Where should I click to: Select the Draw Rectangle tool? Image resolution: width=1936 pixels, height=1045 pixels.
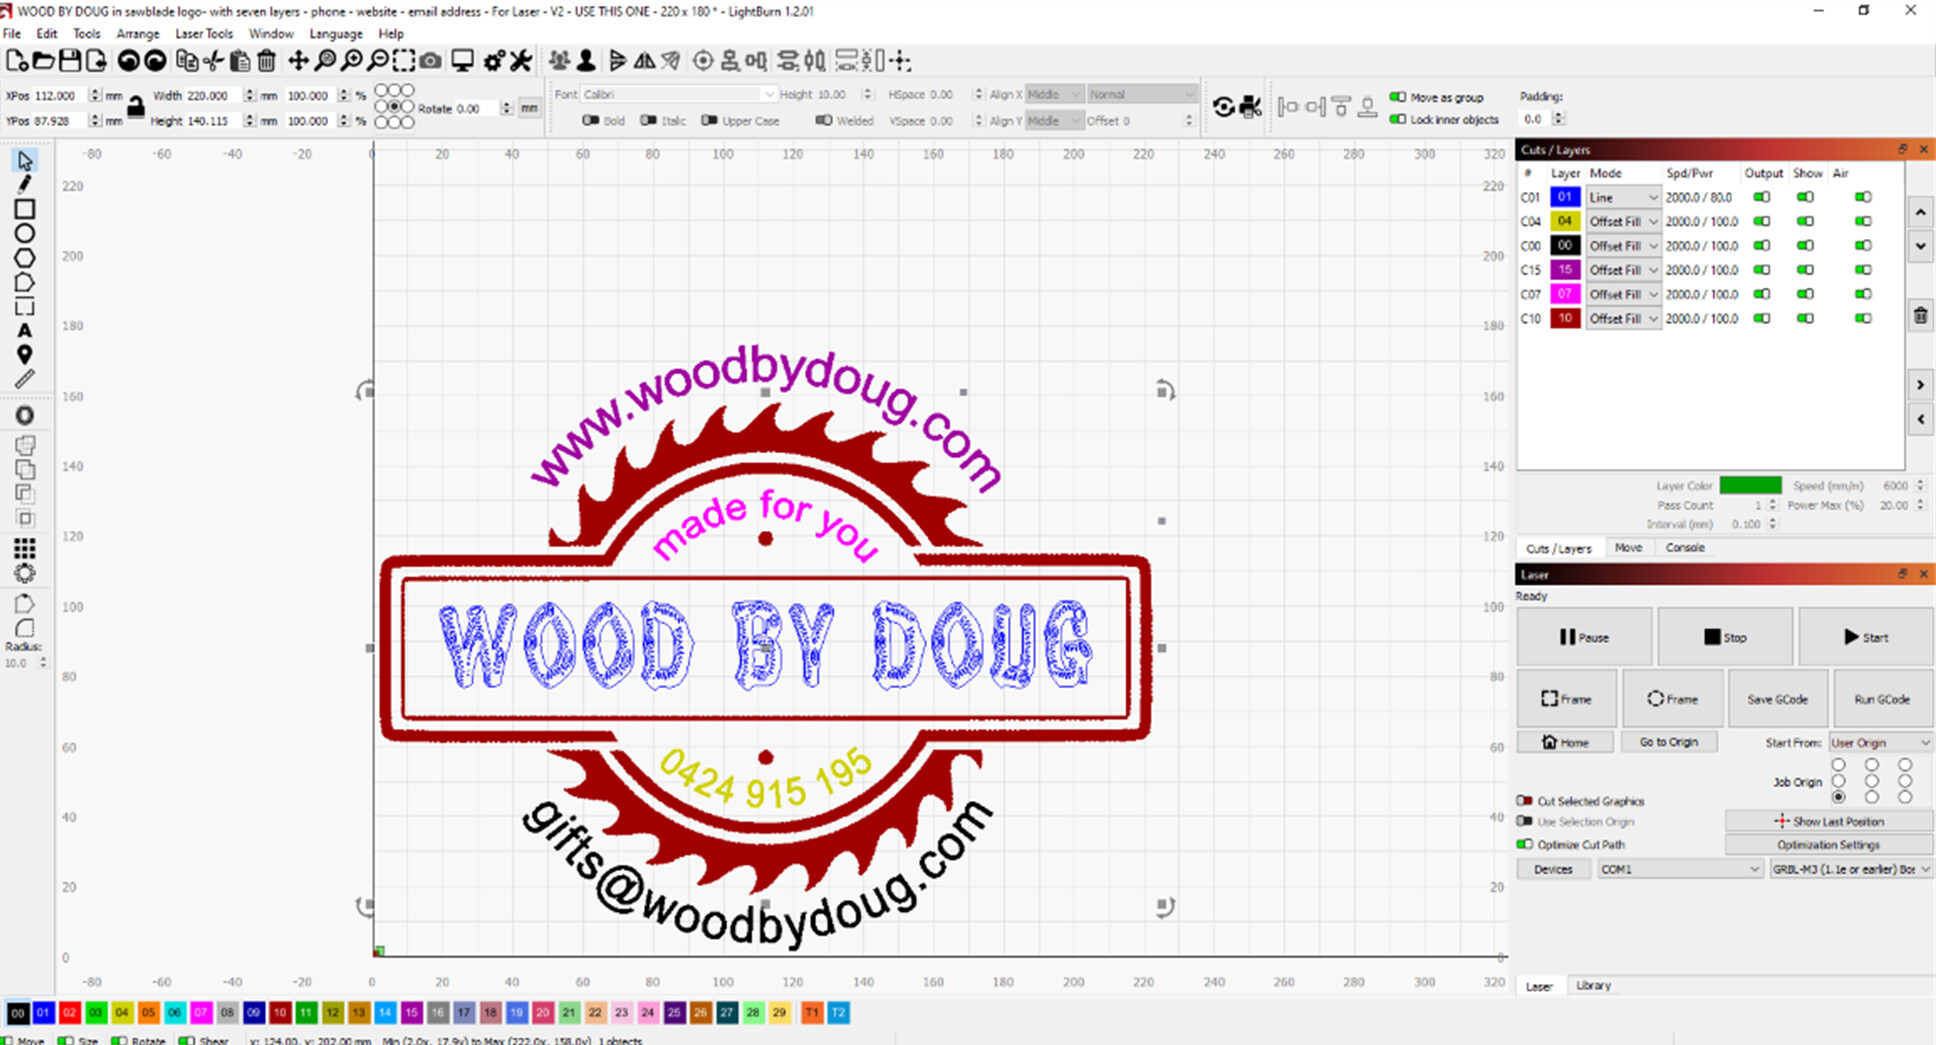tap(25, 209)
